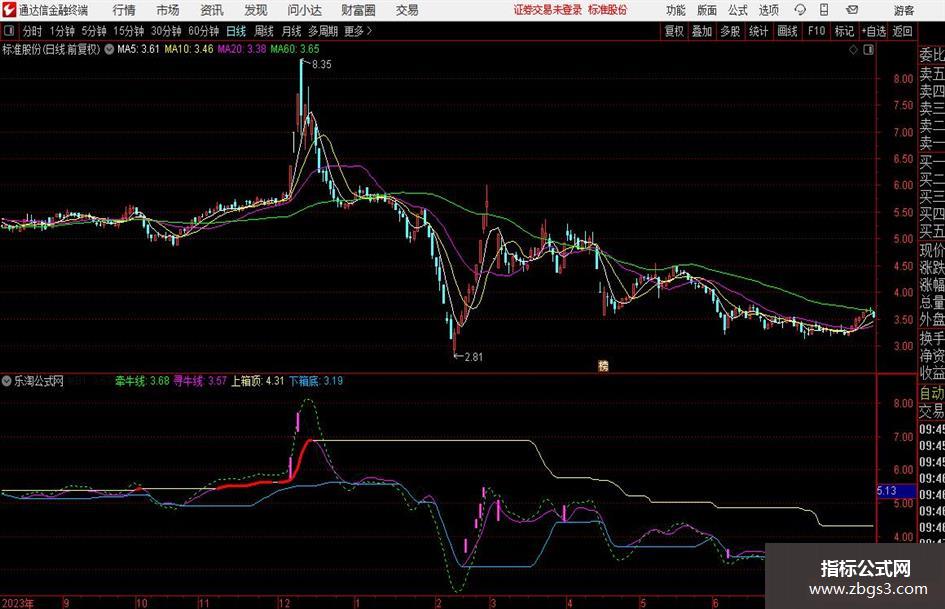
Task: Add stock with +自选 button
Action: 874,31
